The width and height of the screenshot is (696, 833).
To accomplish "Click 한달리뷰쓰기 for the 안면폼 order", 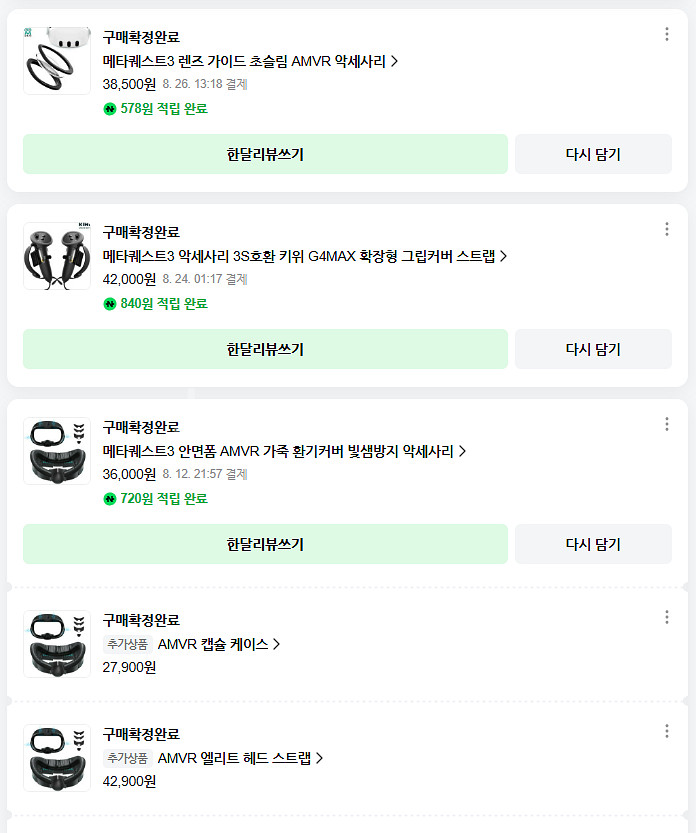I will pyautogui.click(x=265, y=543).
